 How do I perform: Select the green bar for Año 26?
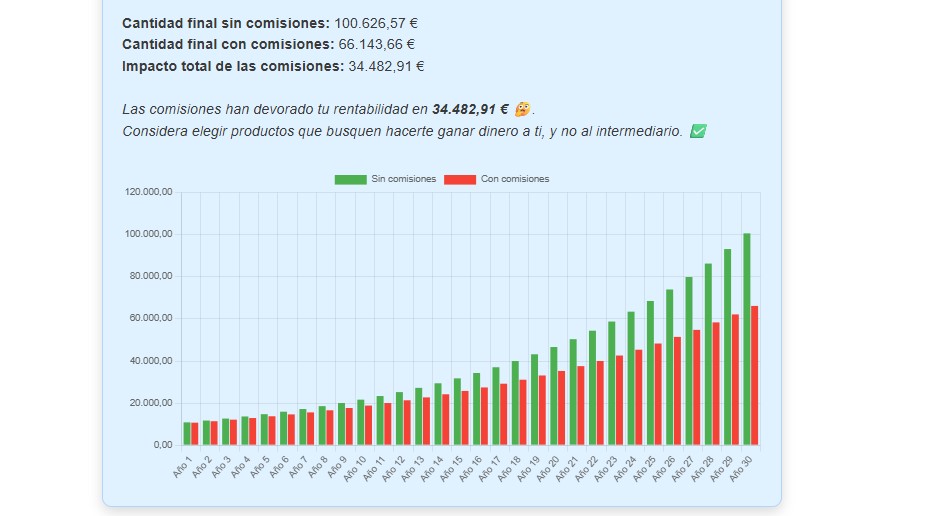669,367
